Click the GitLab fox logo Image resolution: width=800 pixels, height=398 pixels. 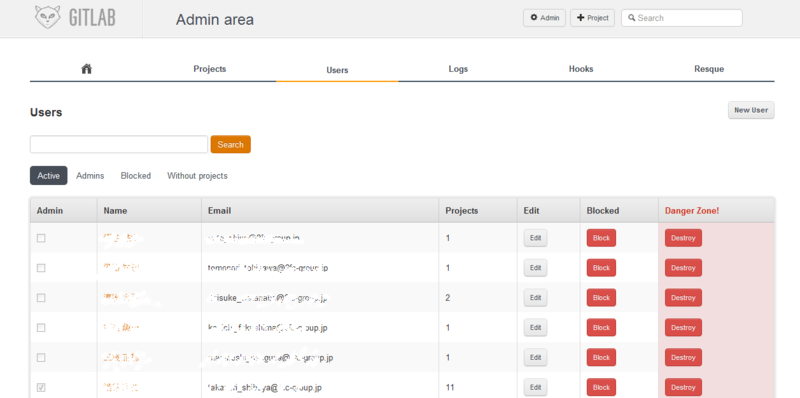(x=47, y=17)
